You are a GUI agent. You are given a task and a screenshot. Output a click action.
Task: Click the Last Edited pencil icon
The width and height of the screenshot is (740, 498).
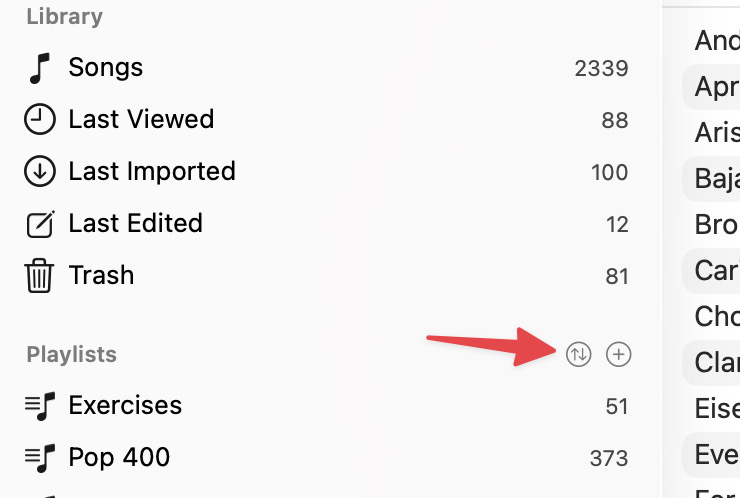(x=39, y=224)
